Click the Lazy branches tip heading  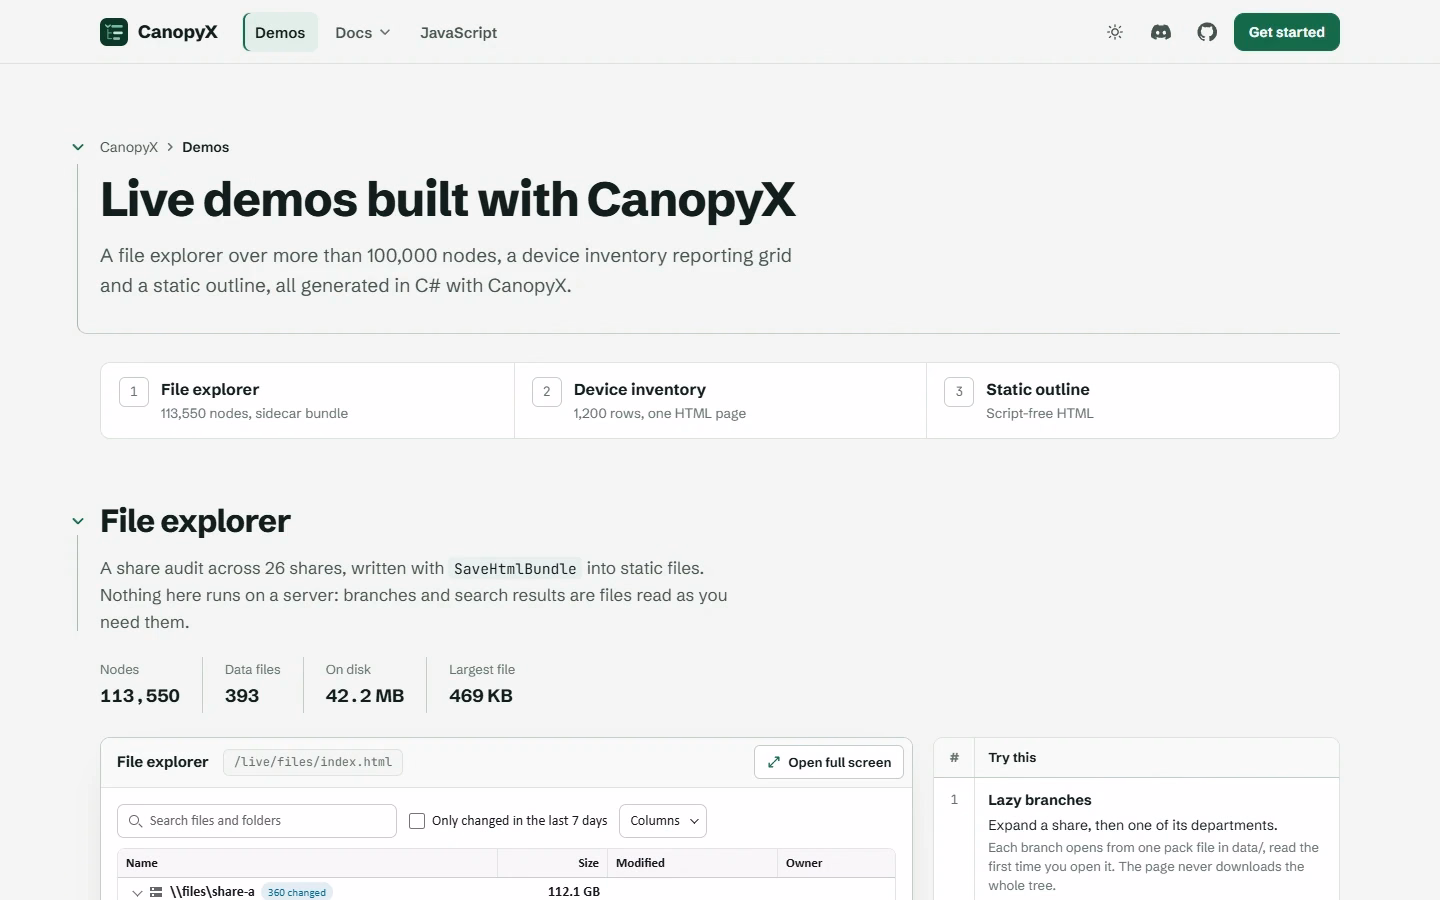[1040, 800]
